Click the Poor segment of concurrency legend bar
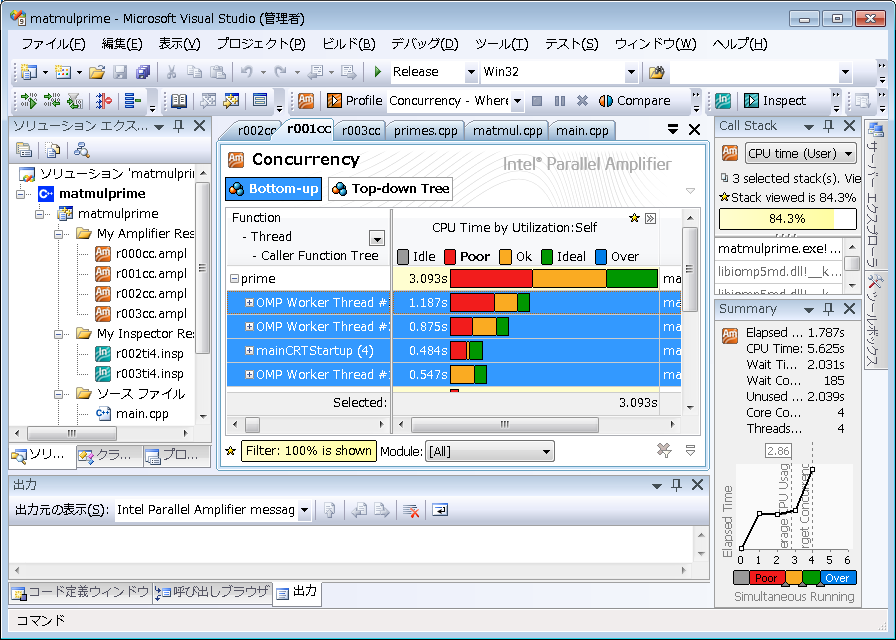Image resolution: width=896 pixels, height=640 pixels. pos(766,578)
